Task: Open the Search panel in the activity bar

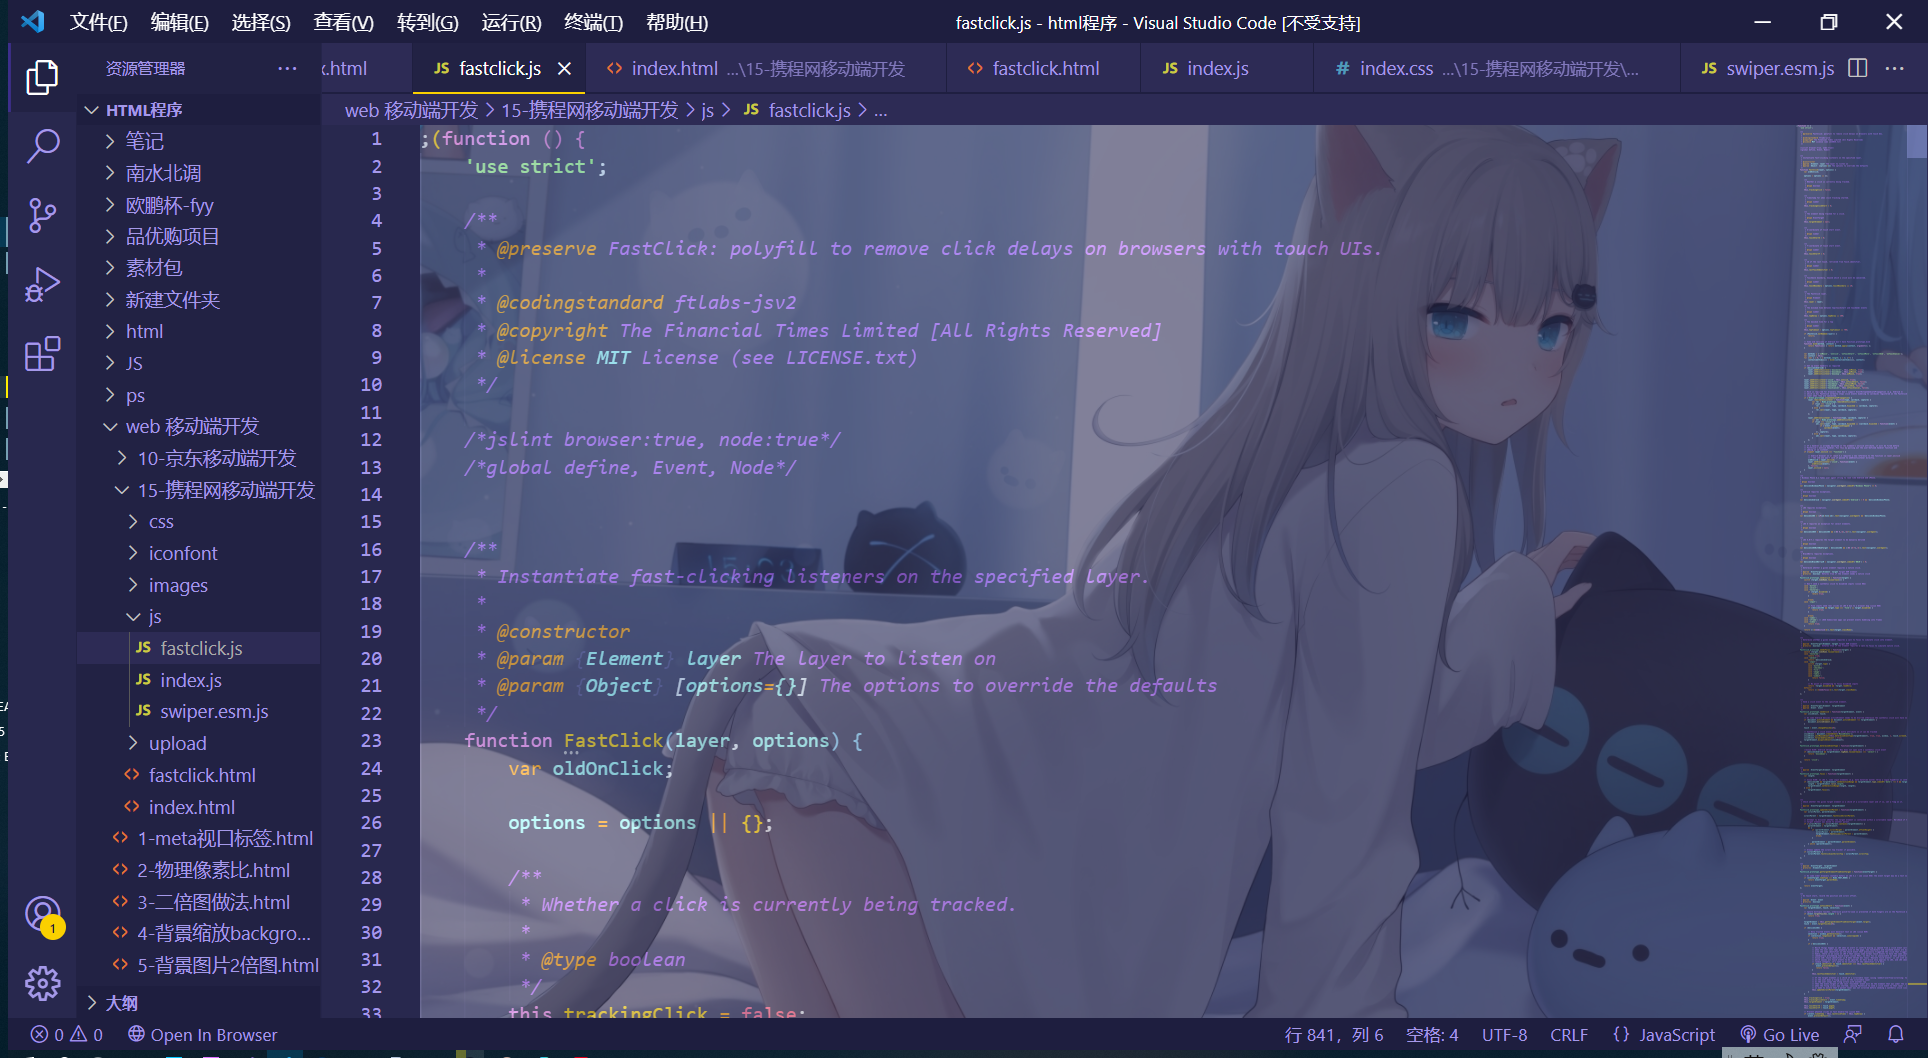Action: tap(43, 146)
